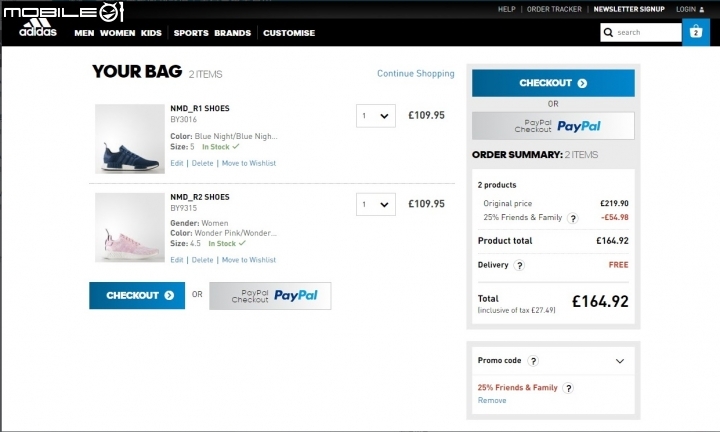Delete the NMD_R2 Shoes item

click(202, 260)
